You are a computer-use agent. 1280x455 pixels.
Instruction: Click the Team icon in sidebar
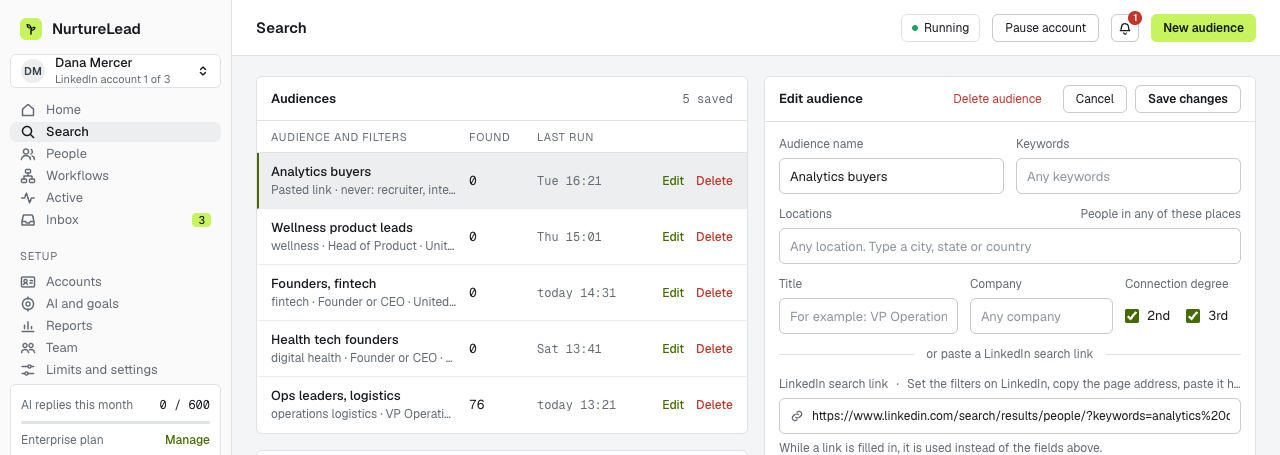pyautogui.click(x=28, y=348)
